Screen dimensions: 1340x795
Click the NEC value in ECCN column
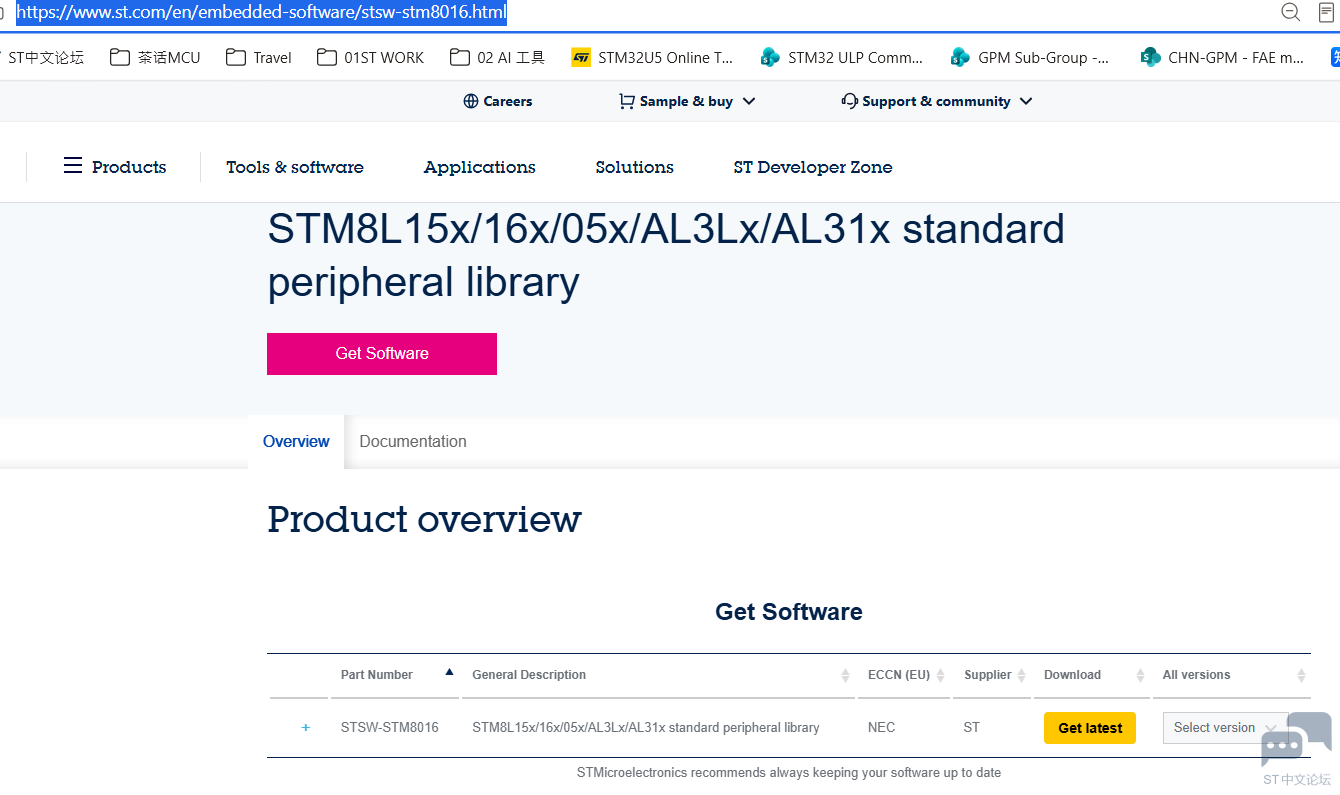(882, 728)
